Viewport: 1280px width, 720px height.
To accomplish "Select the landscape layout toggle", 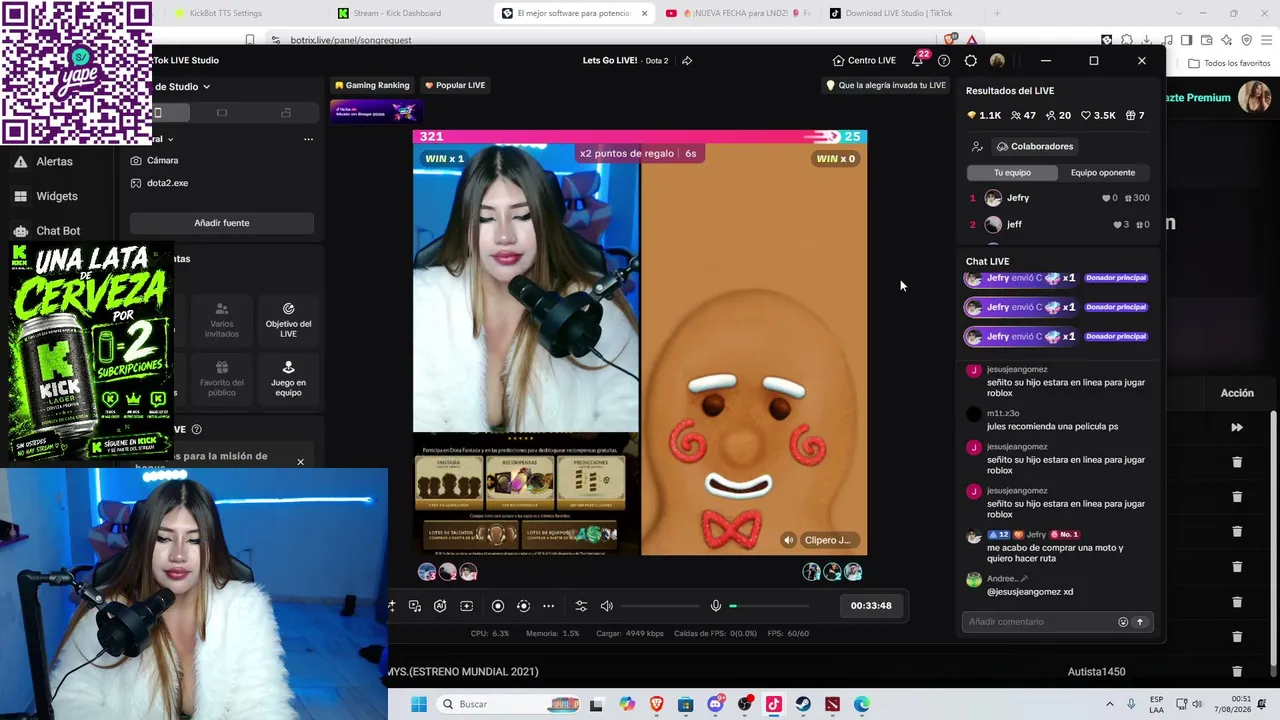I will pos(222,113).
